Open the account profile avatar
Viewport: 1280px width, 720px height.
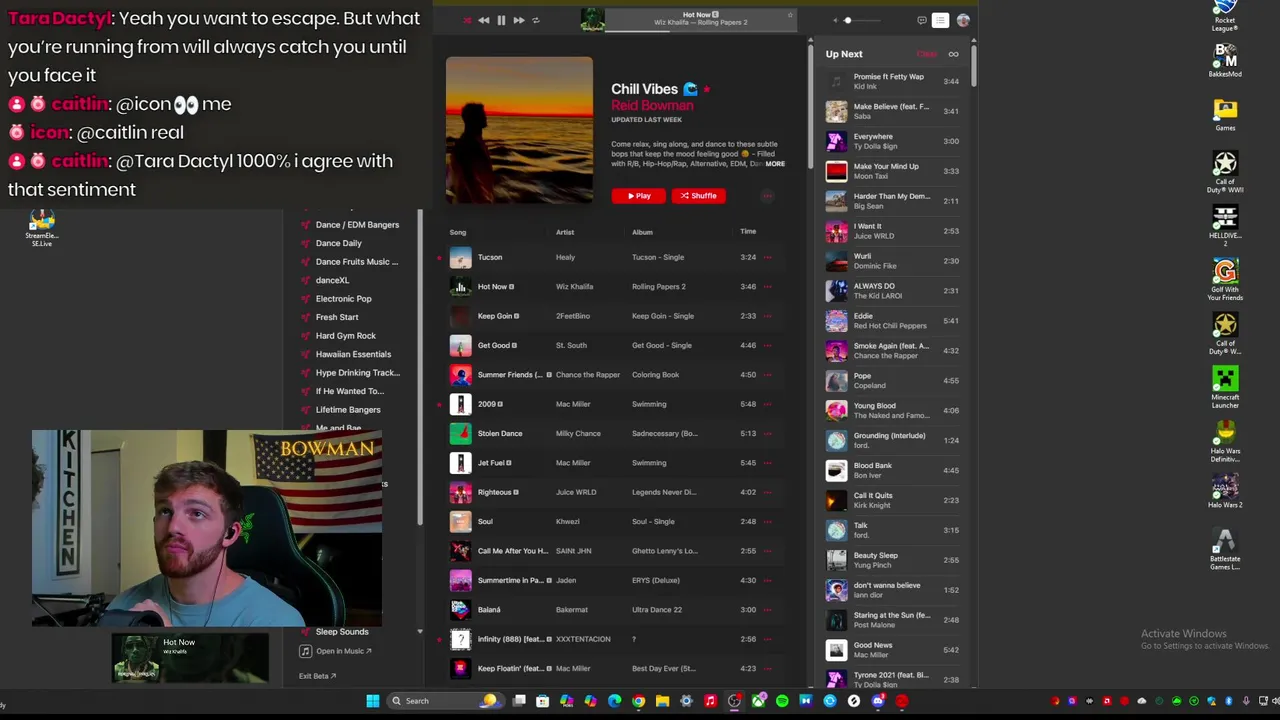coord(963,20)
